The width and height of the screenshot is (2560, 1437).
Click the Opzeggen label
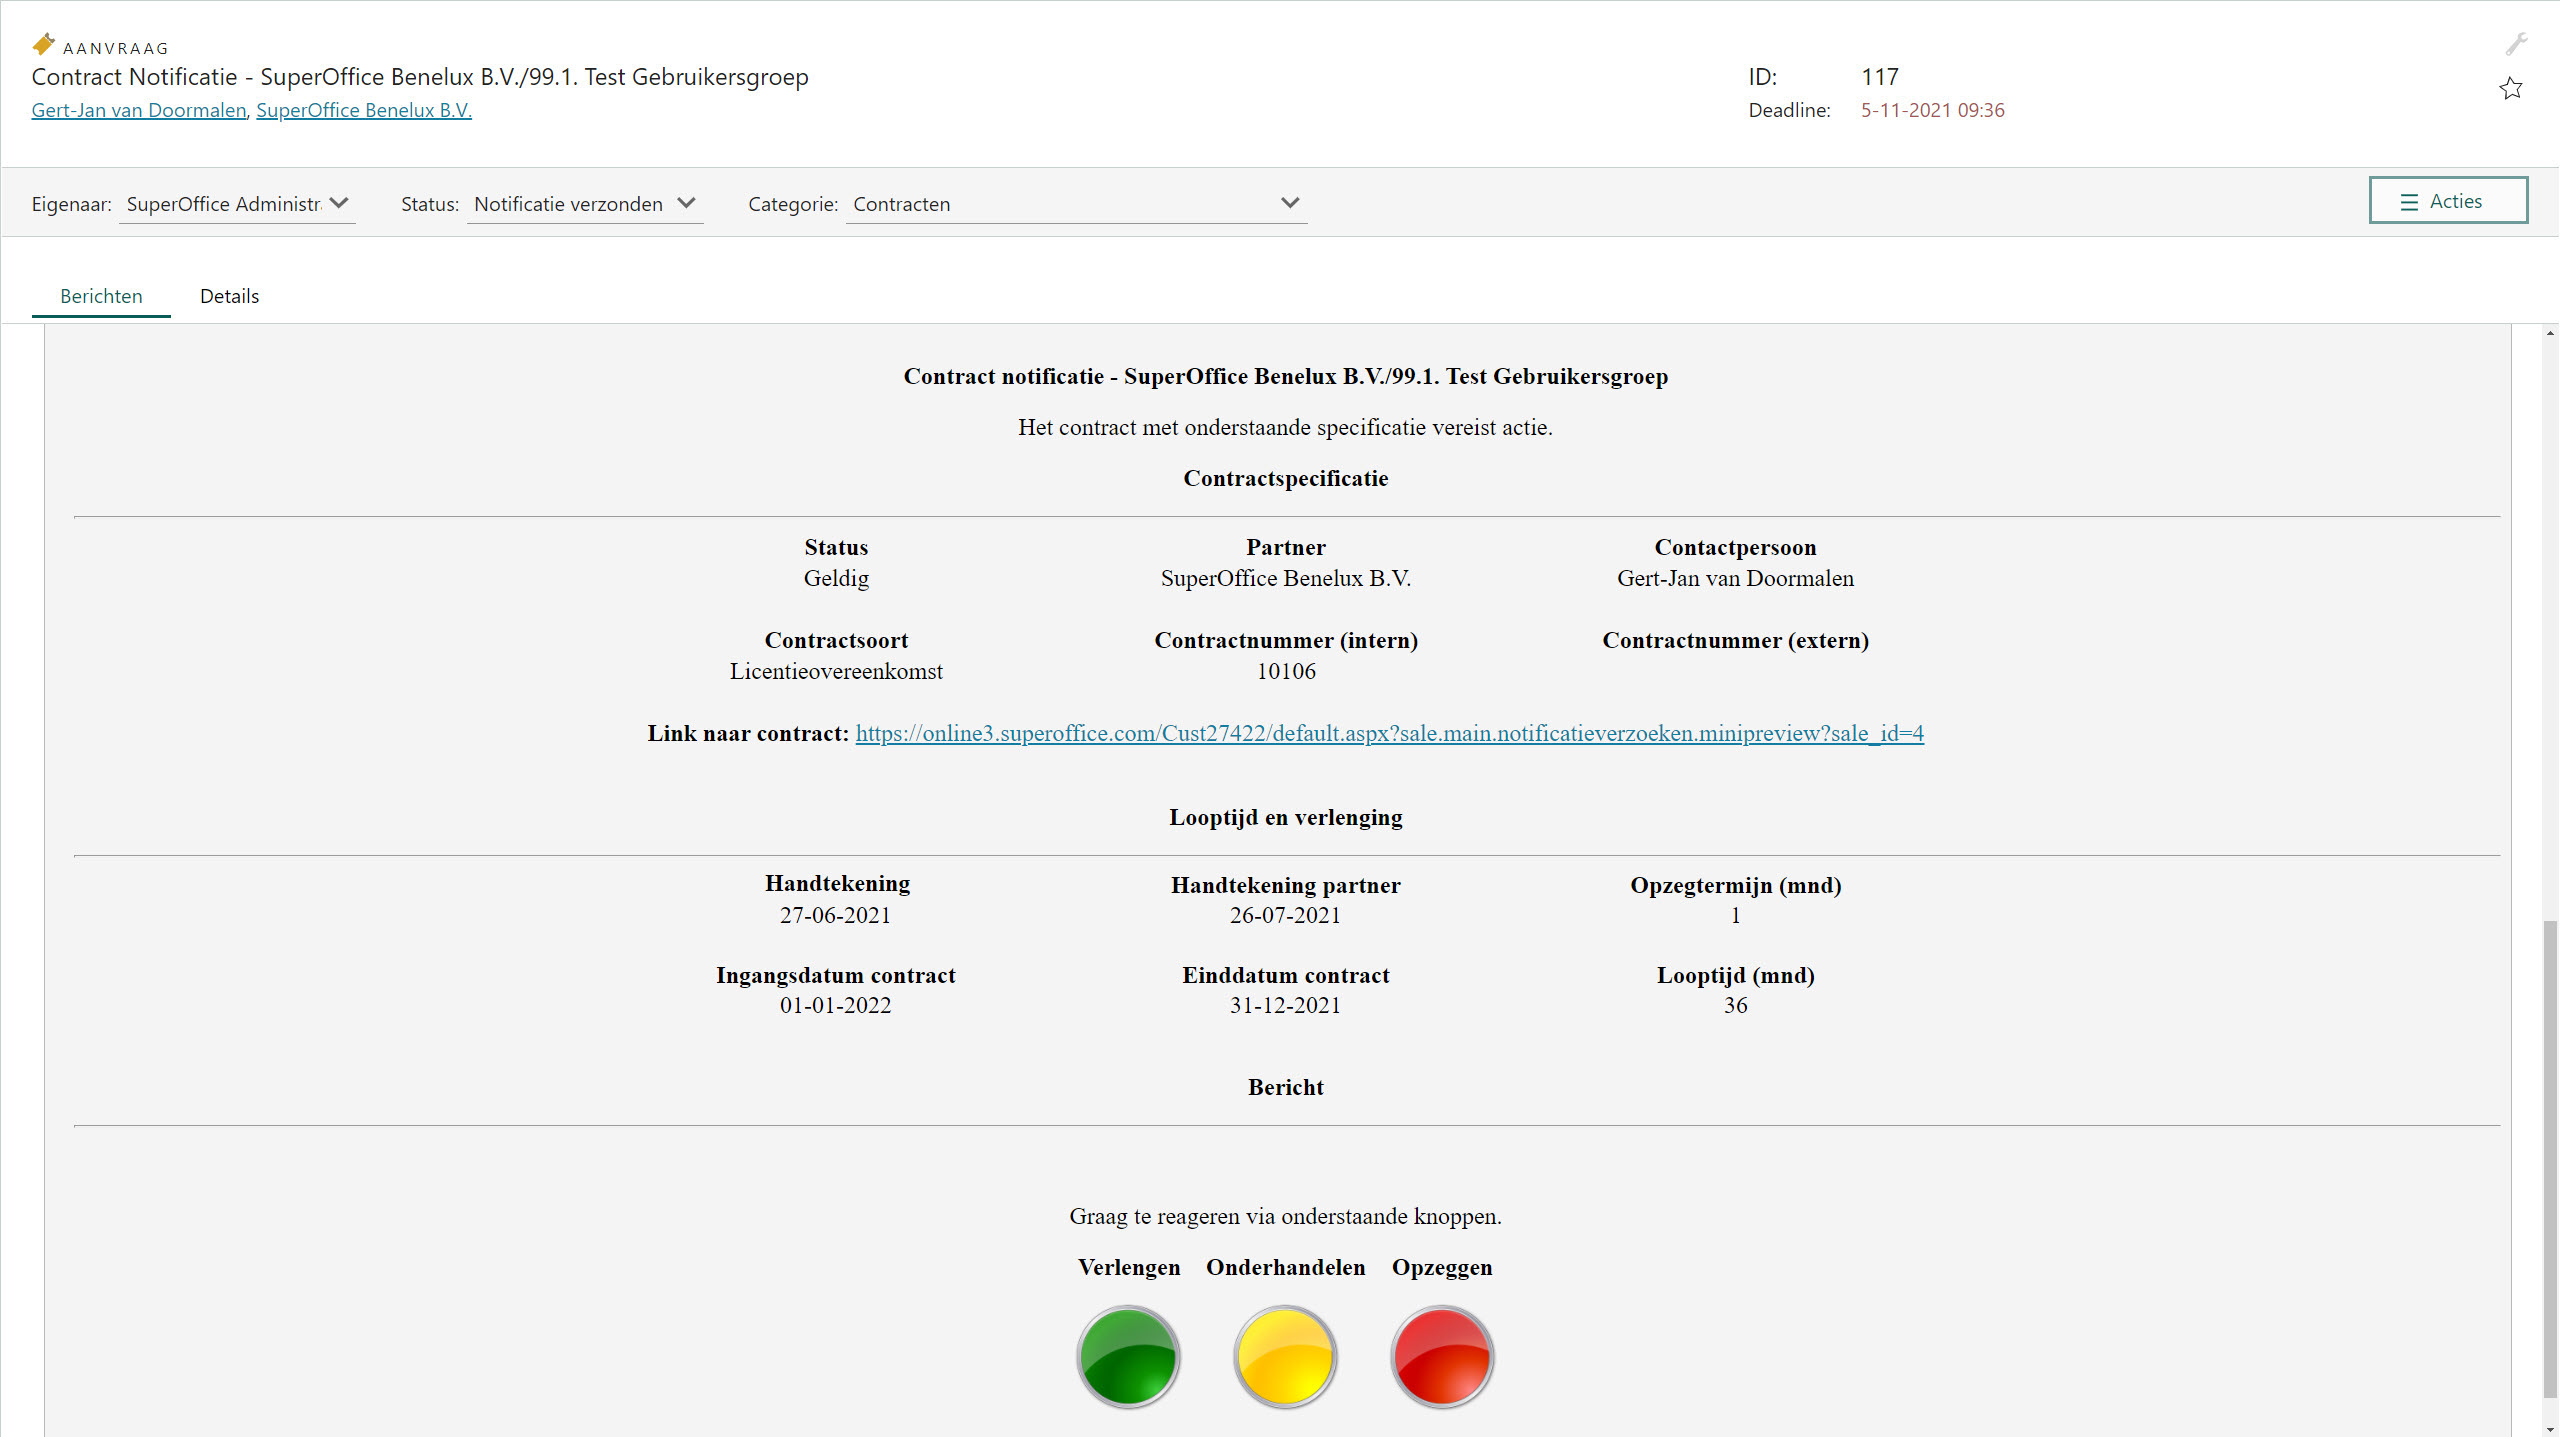point(1442,1268)
